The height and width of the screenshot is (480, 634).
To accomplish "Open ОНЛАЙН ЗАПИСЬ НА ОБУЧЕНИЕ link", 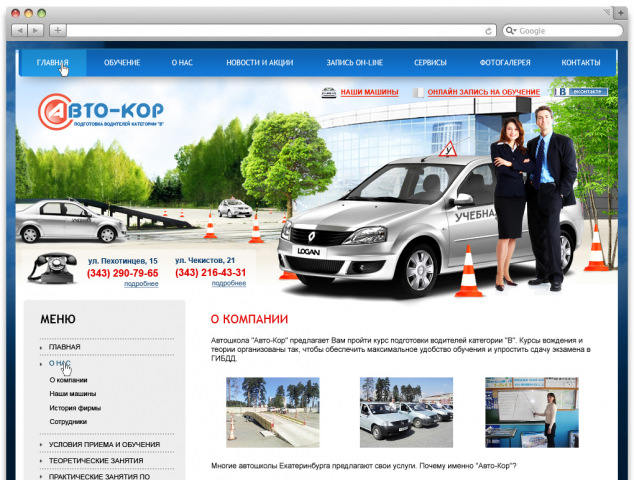I will (484, 92).
